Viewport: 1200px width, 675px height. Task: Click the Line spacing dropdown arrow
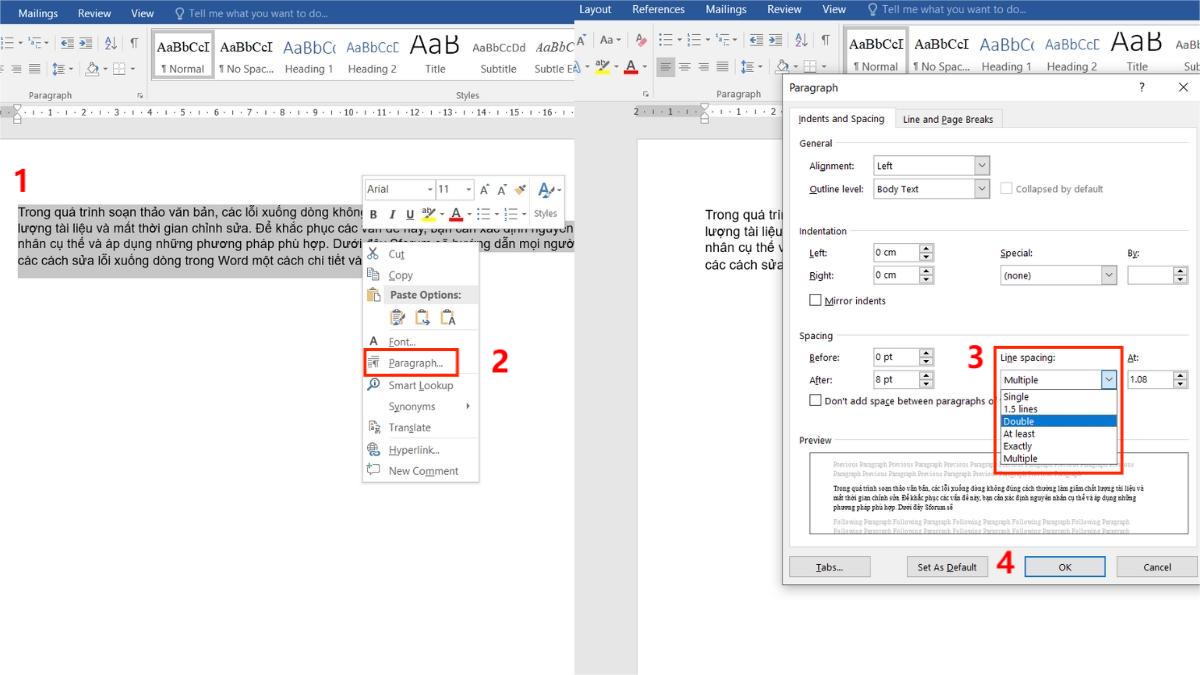point(1108,380)
